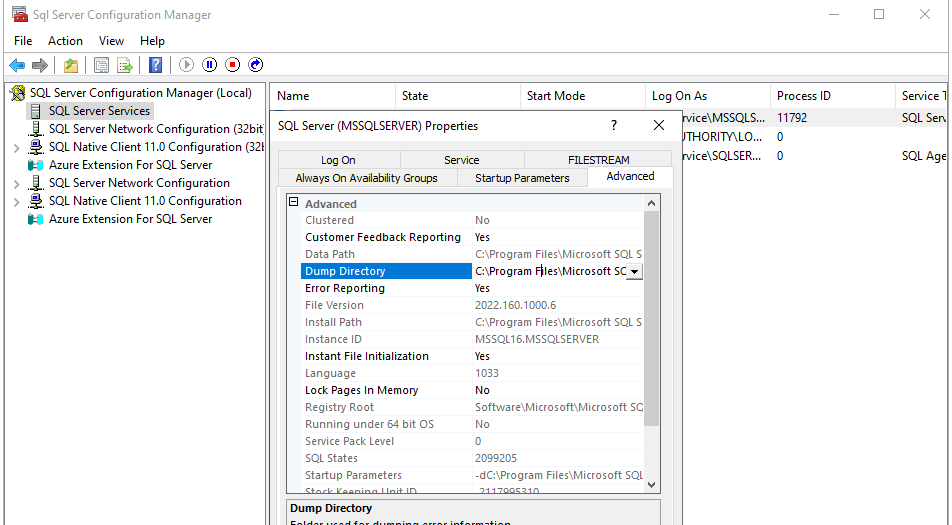The width and height of the screenshot is (952, 525).
Task: Click the Up one level folder icon
Action: (x=71, y=65)
